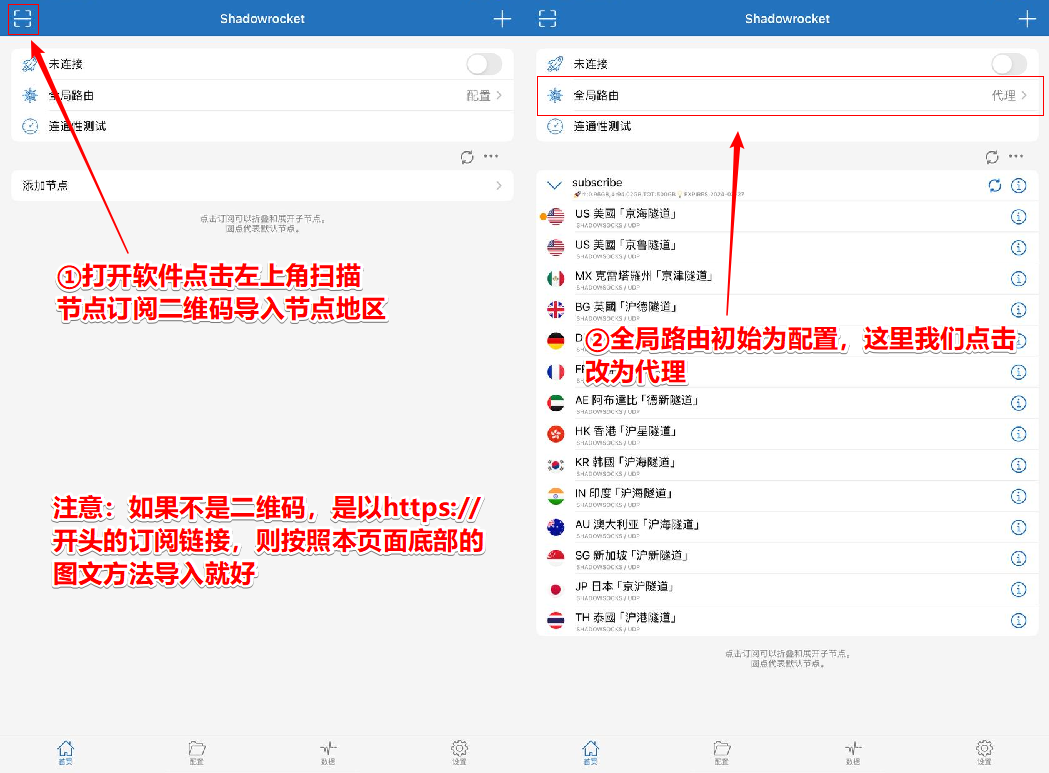Screen dimensions: 1049x773
Task: Expand the 添加节点 row
Action: point(262,186)
